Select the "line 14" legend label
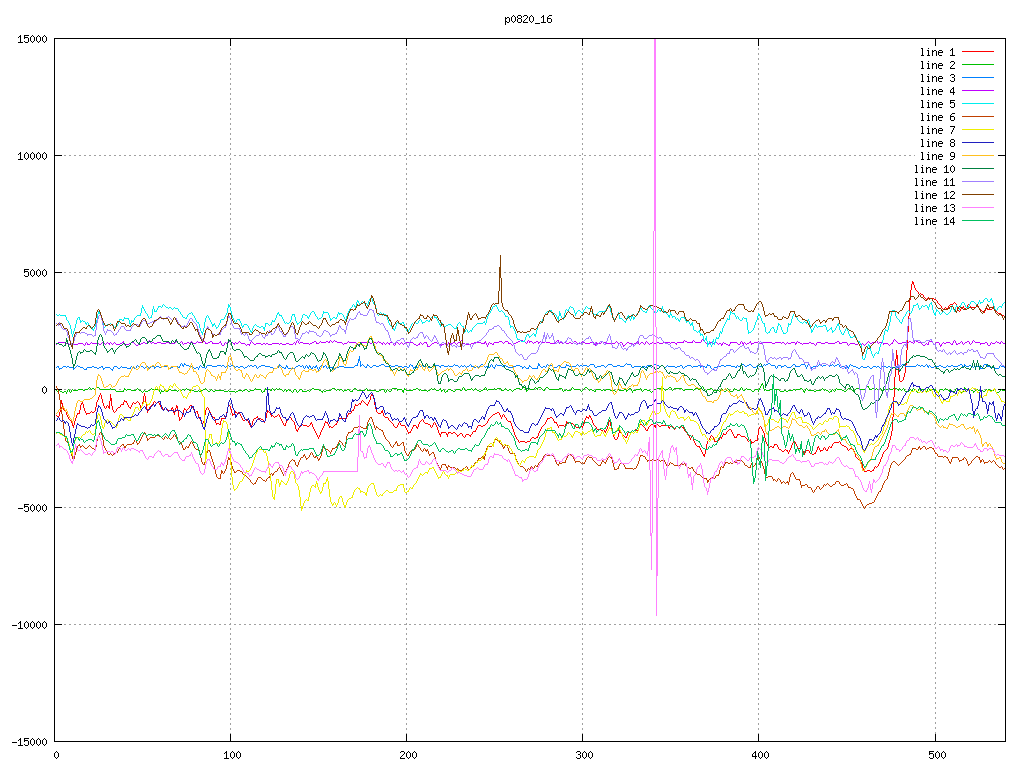 [x=935, y=221]
